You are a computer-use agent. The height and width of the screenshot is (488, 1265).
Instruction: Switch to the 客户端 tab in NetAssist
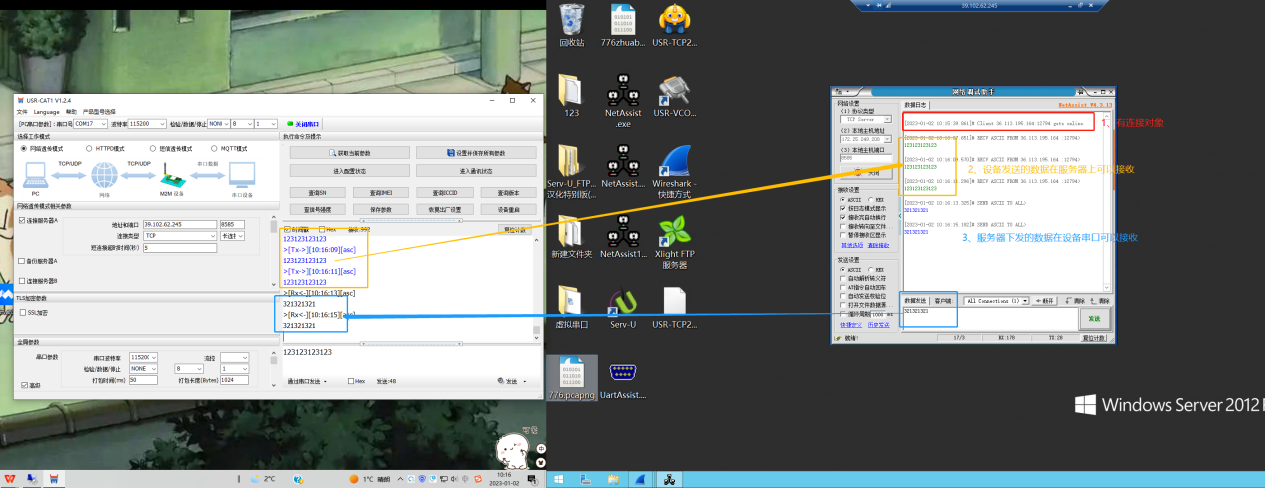click(942, 300)
